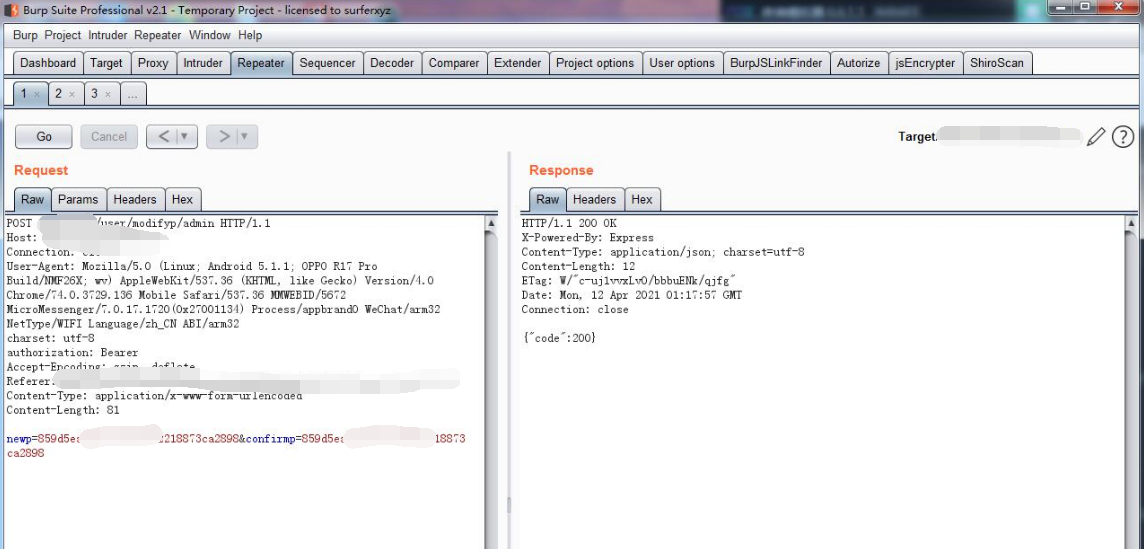Go back to the previous request with the < button

(163, 137)
